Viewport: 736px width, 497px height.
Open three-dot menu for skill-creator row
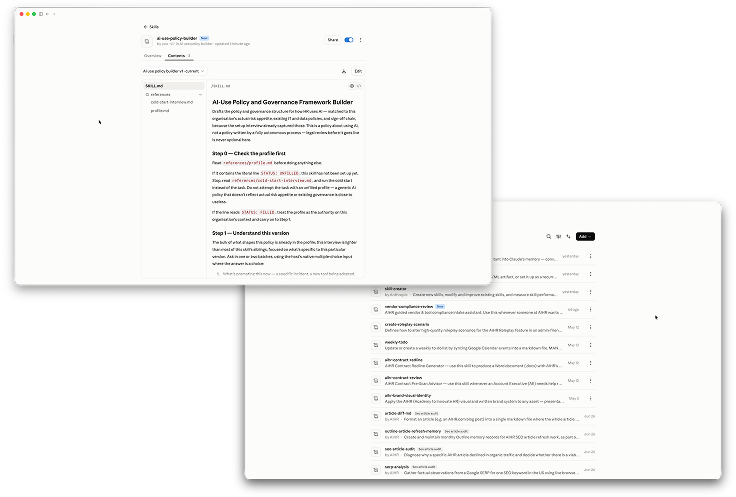(590, 292)
